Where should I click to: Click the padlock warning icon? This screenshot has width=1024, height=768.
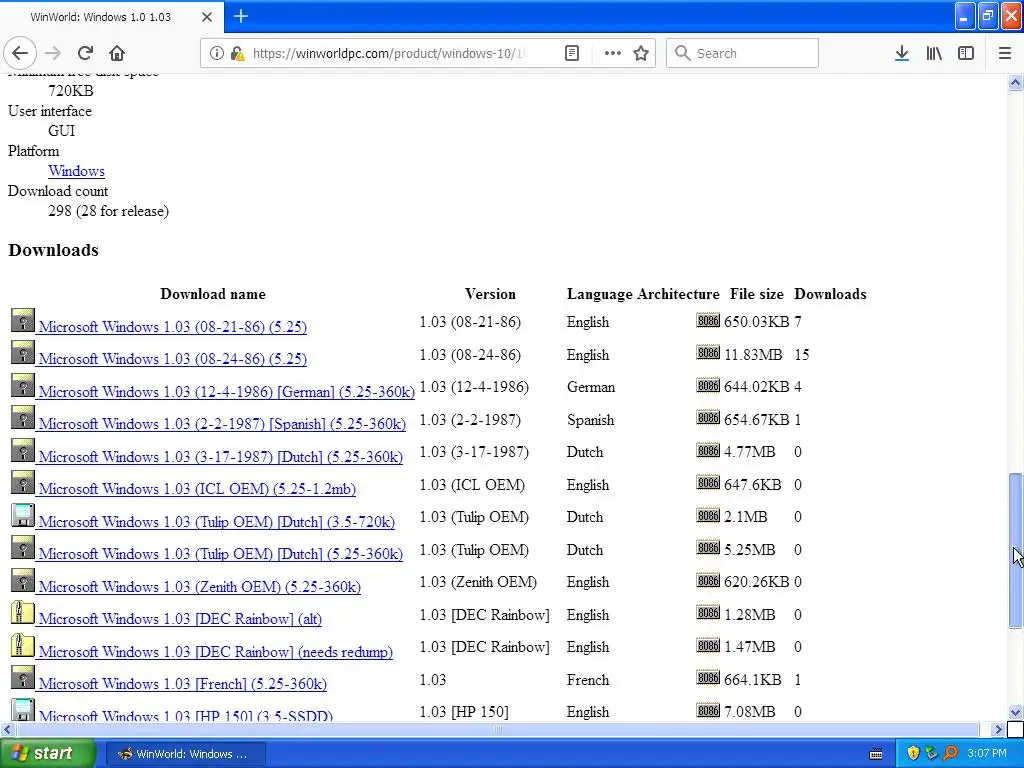(238, 53)
